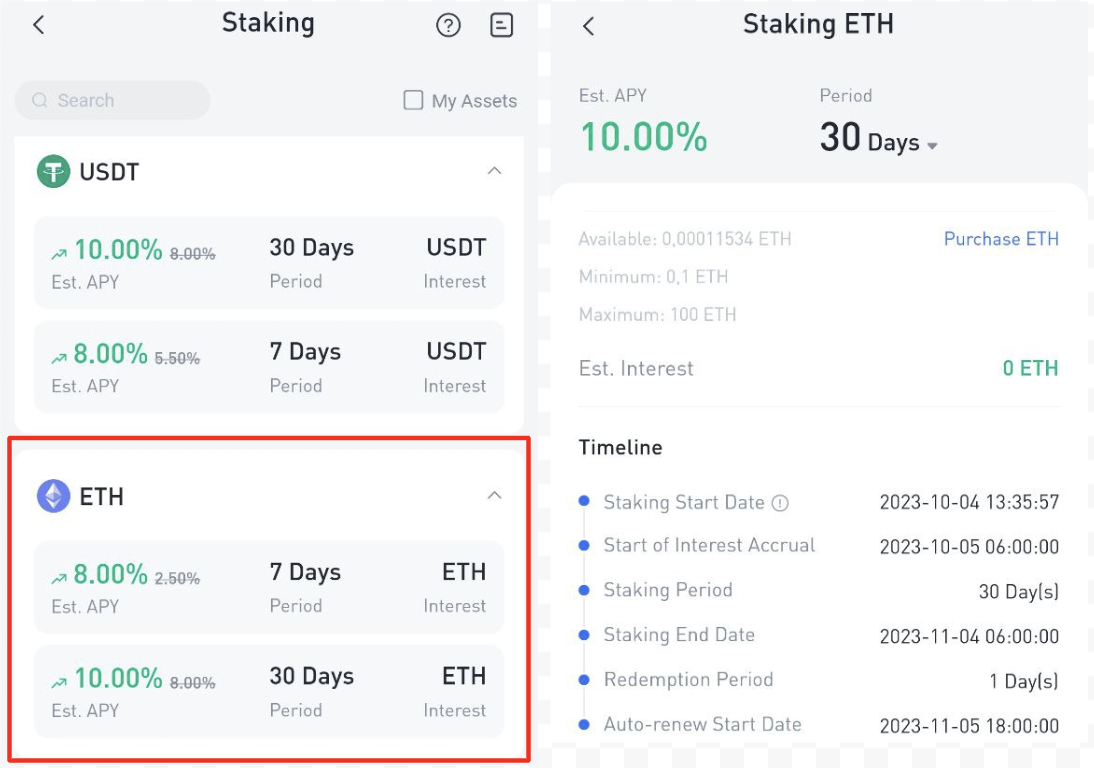1094x768 pixels.
Task: Select USDT 30 Days 10.00% plan
Action: pyautogui.click(x=269, y=263)
